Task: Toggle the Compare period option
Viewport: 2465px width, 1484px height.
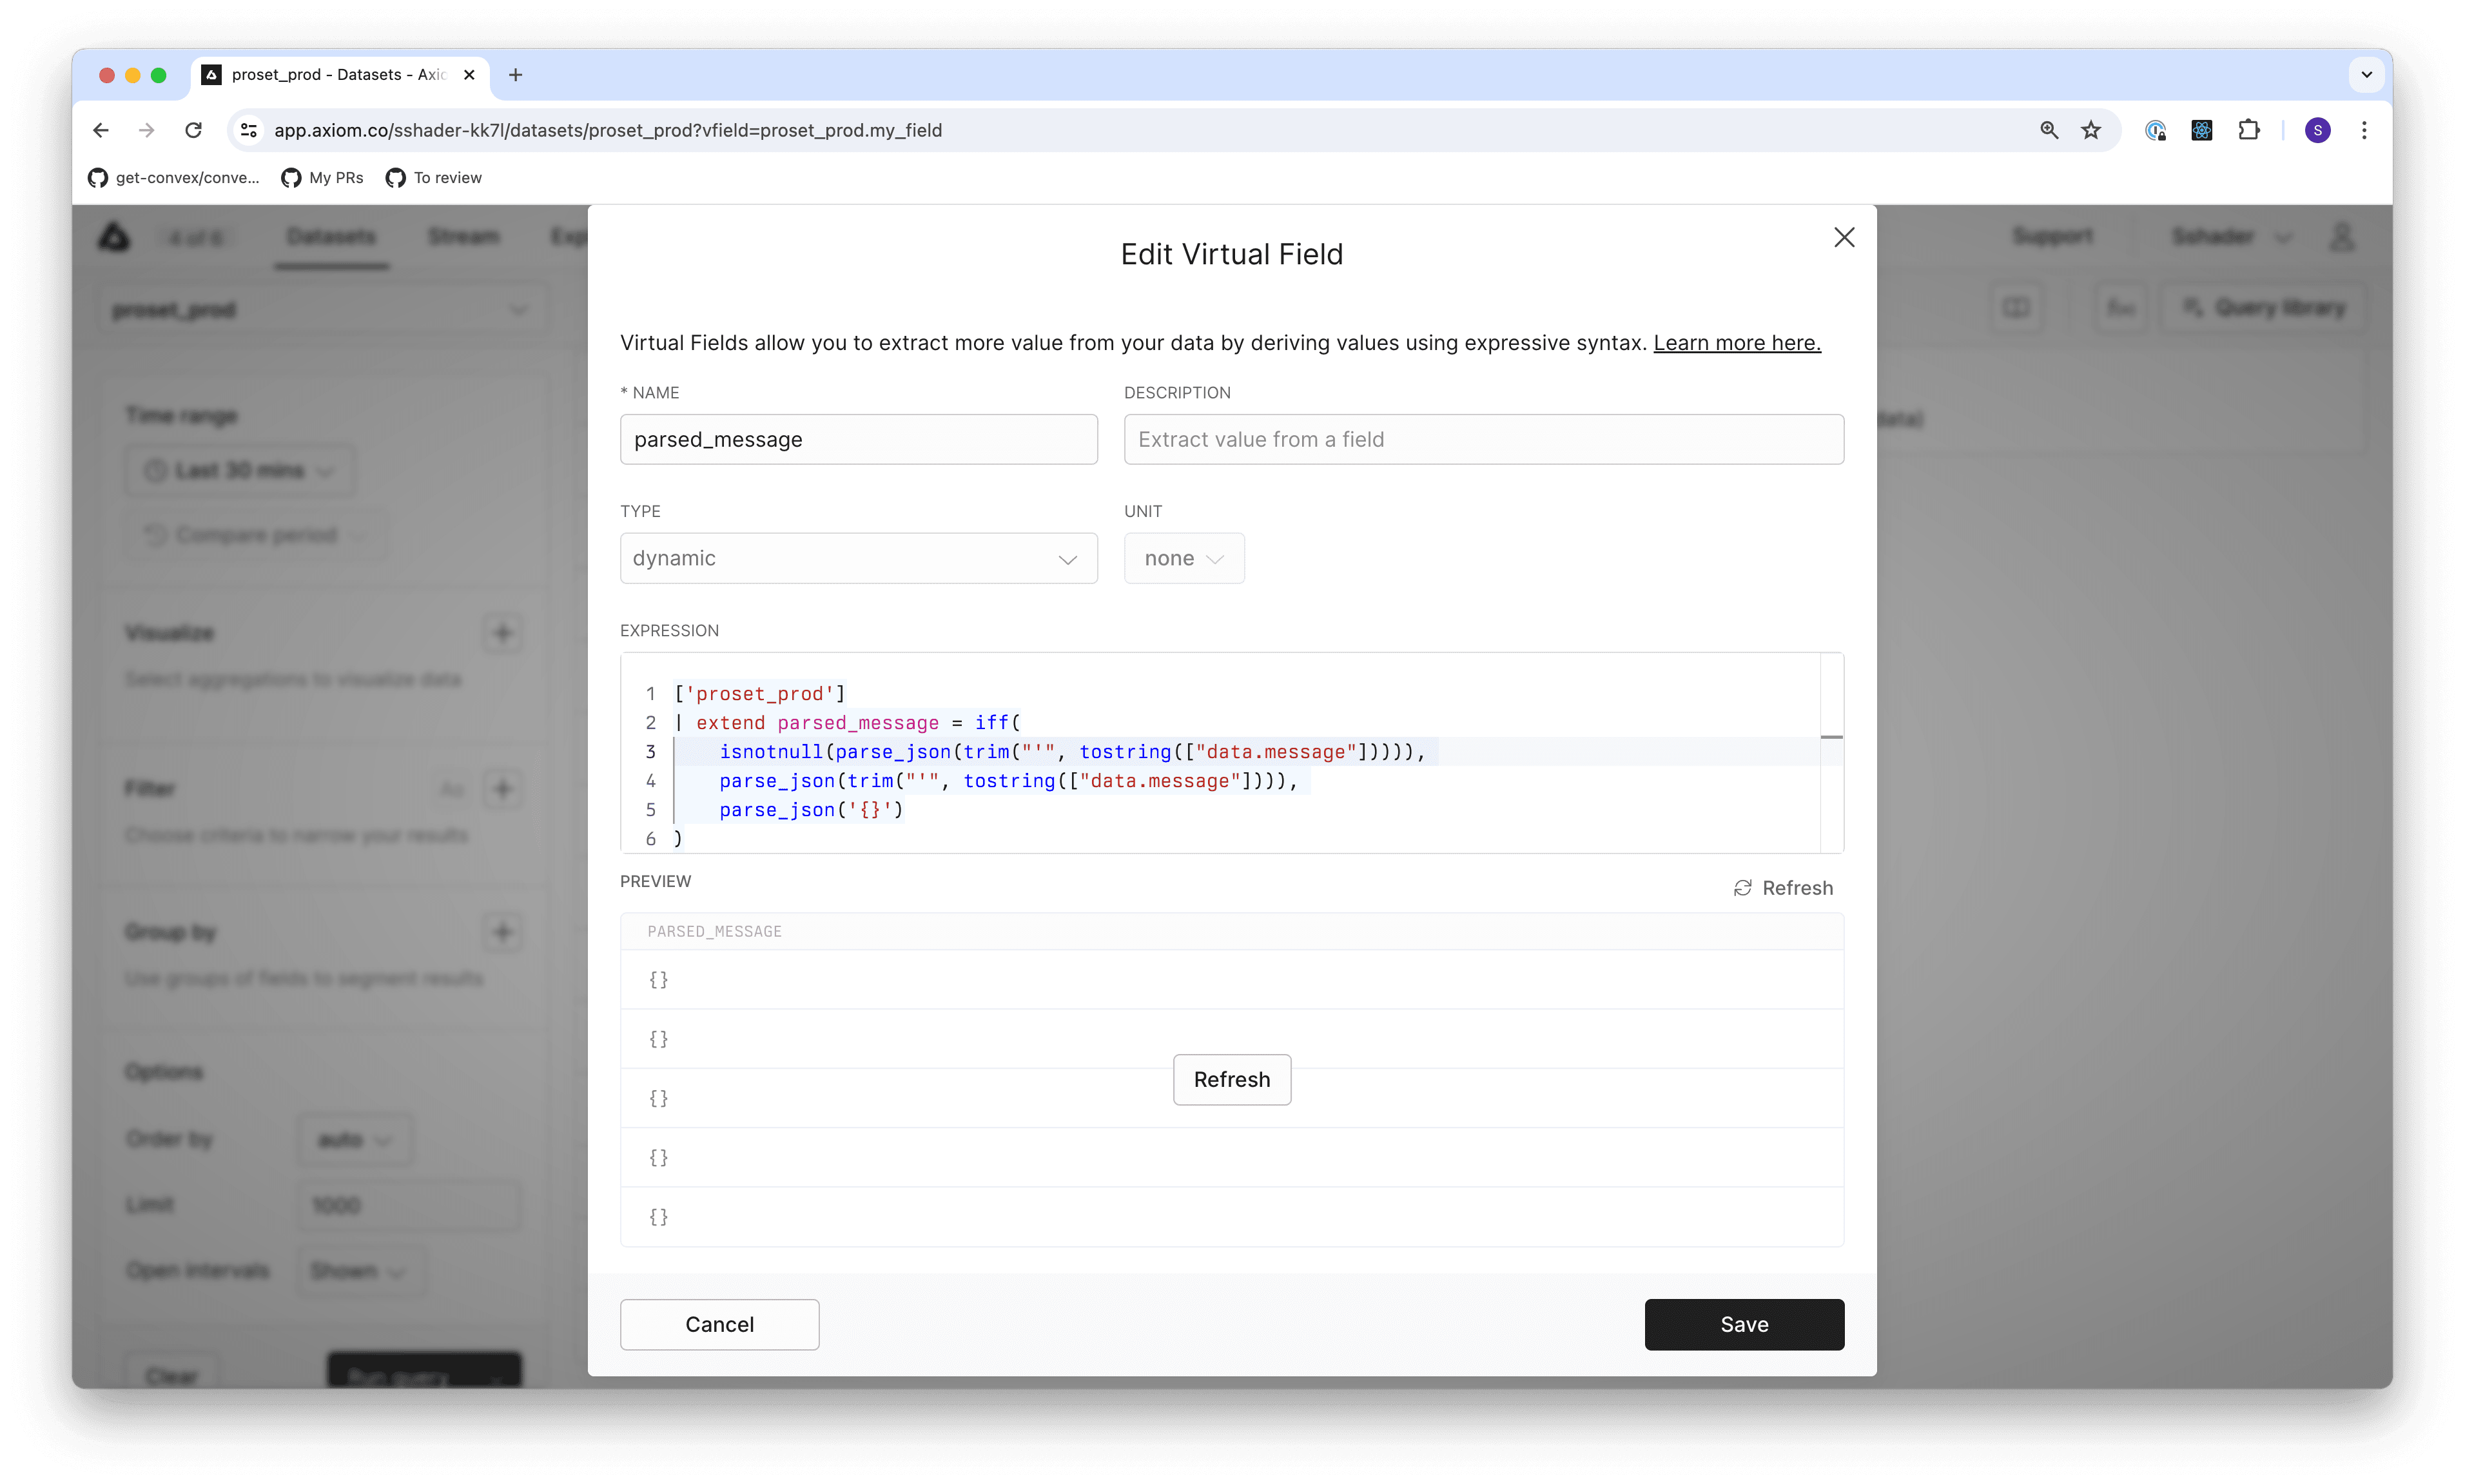Action: [x=255, y=534]
